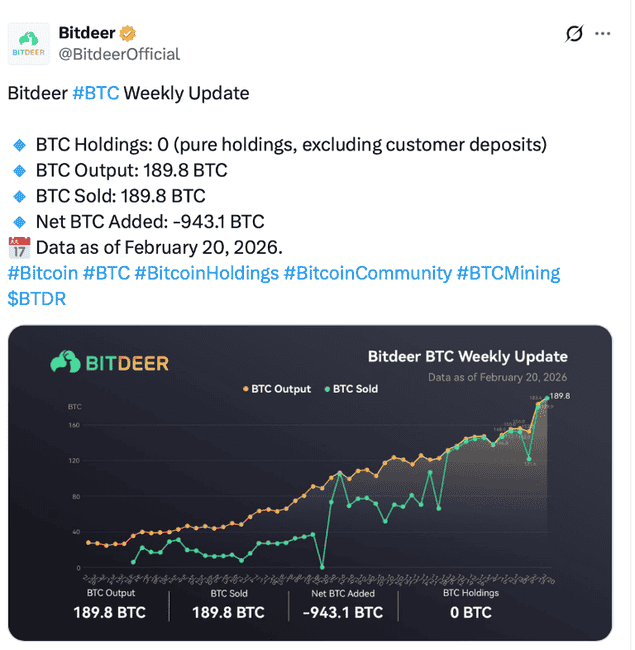The height and width of the screenshot is (650, 635).
Task: Click the 189.8 data point label on chart
Action: click(560, 396)
